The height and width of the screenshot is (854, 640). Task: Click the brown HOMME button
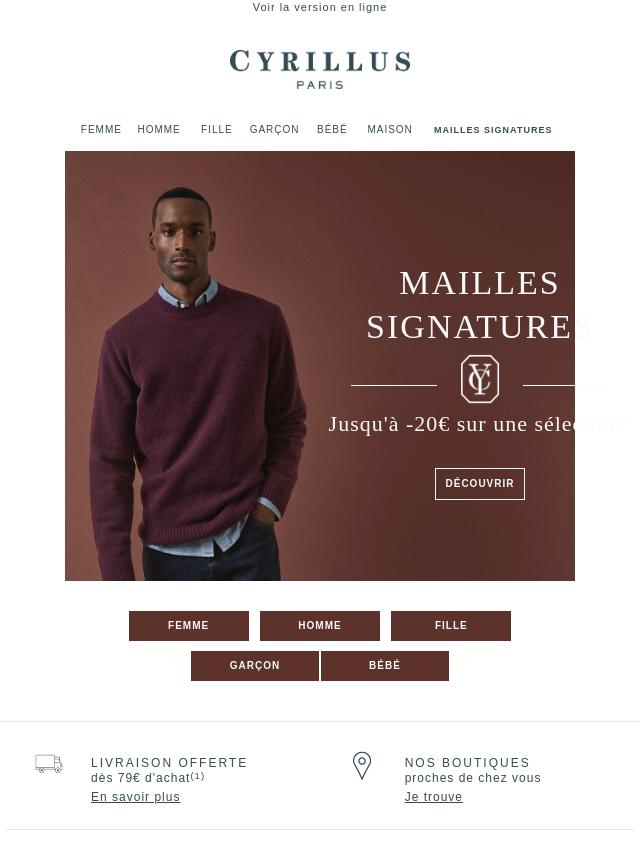[320, 626]
